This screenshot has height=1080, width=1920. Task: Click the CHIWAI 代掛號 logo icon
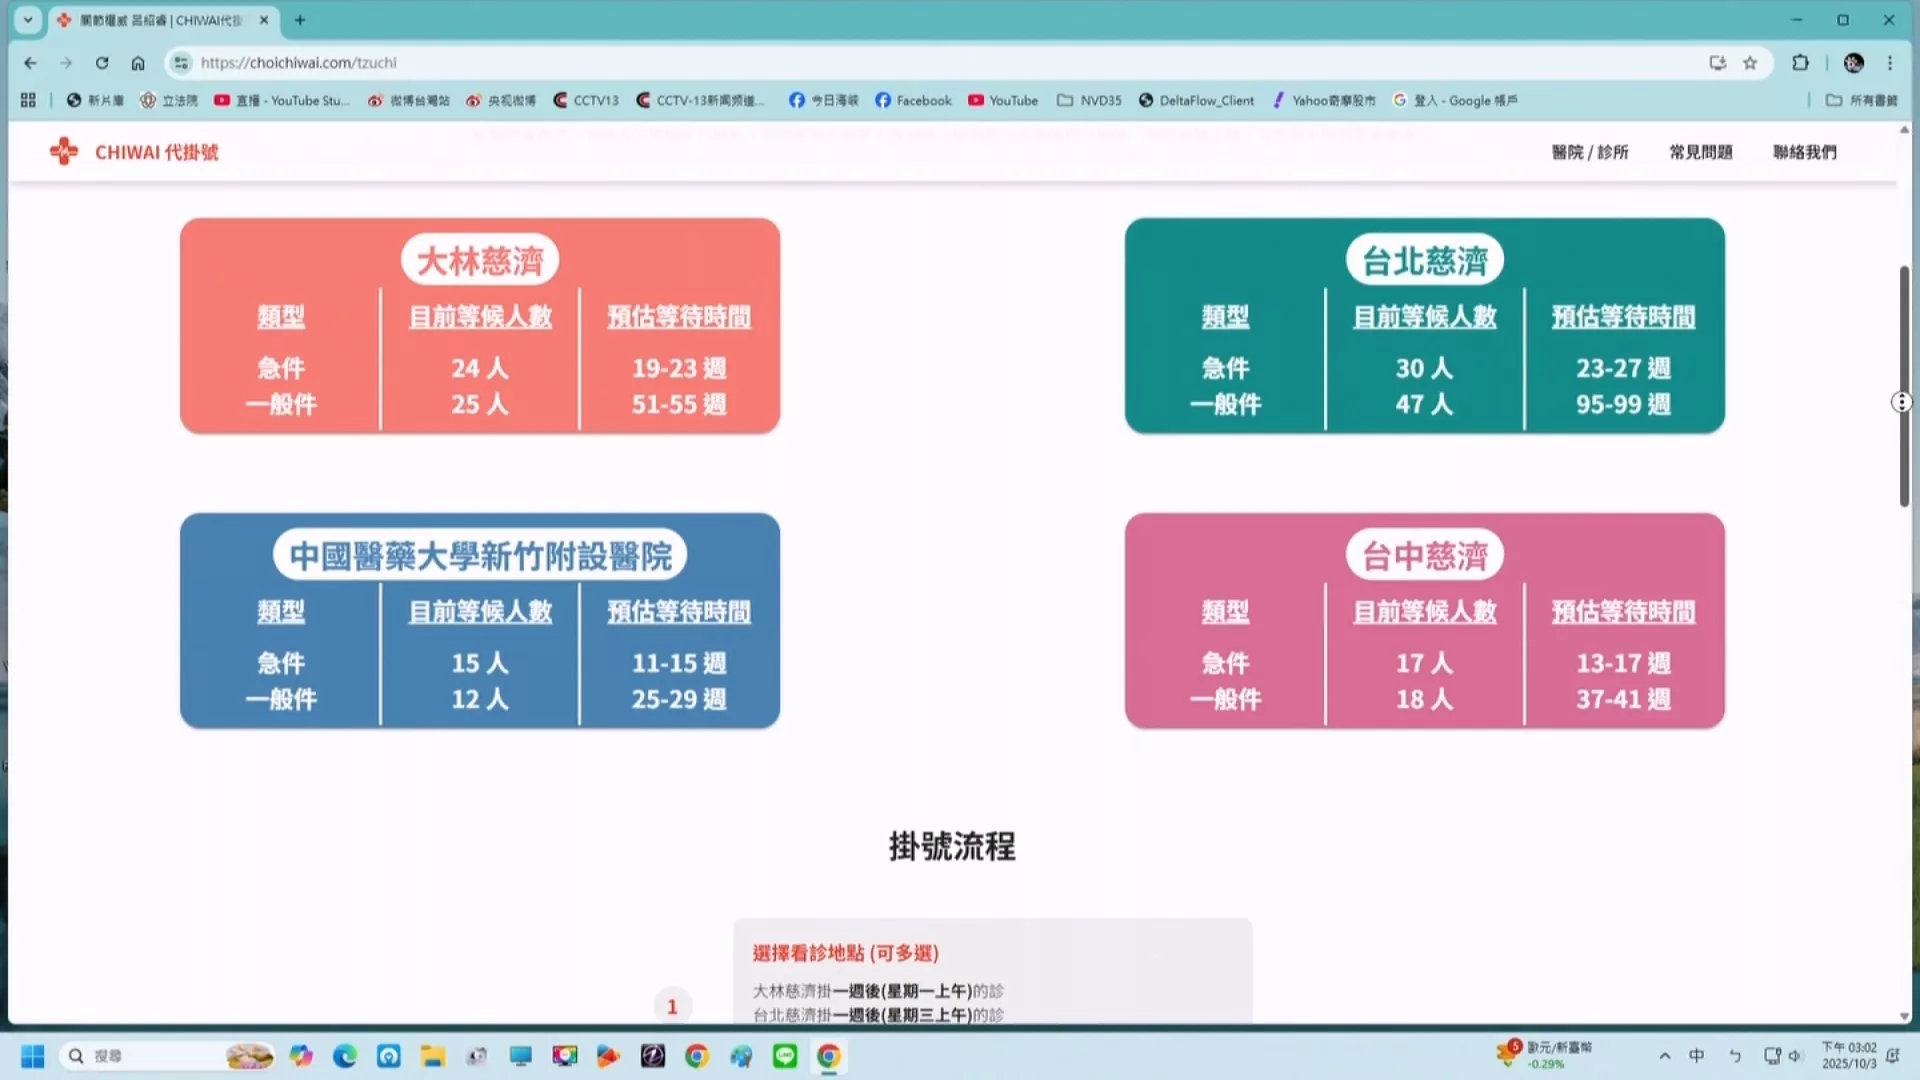click(64, 152)
